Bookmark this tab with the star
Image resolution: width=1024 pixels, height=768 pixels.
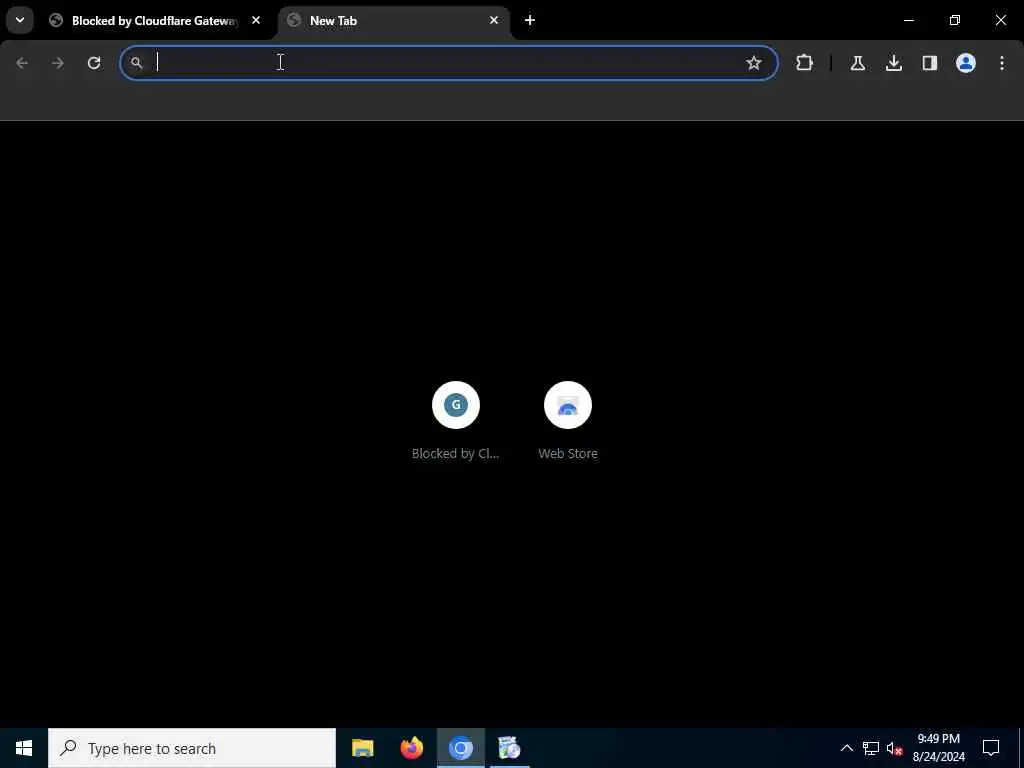pos(754,63)
